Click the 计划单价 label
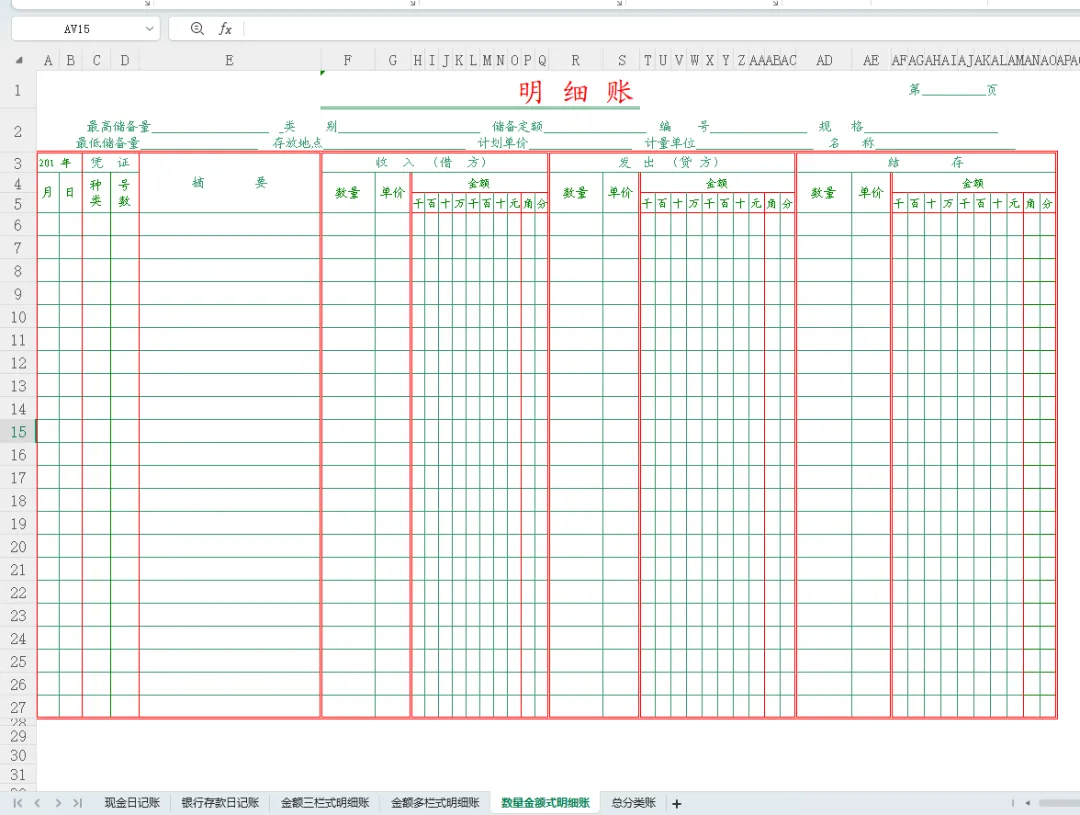 503,143
